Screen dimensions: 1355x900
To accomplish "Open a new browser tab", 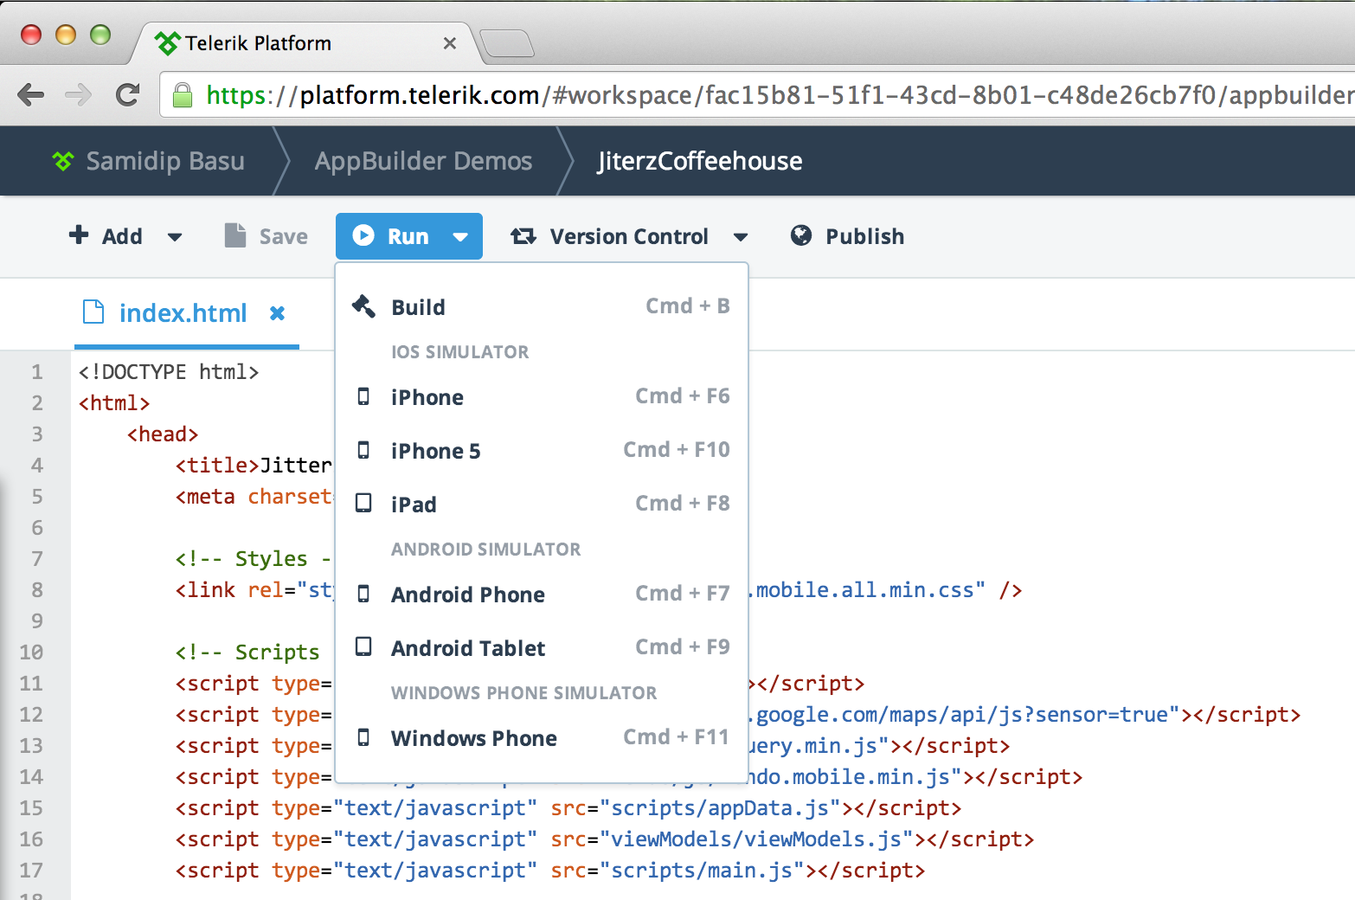I will 507,43.
